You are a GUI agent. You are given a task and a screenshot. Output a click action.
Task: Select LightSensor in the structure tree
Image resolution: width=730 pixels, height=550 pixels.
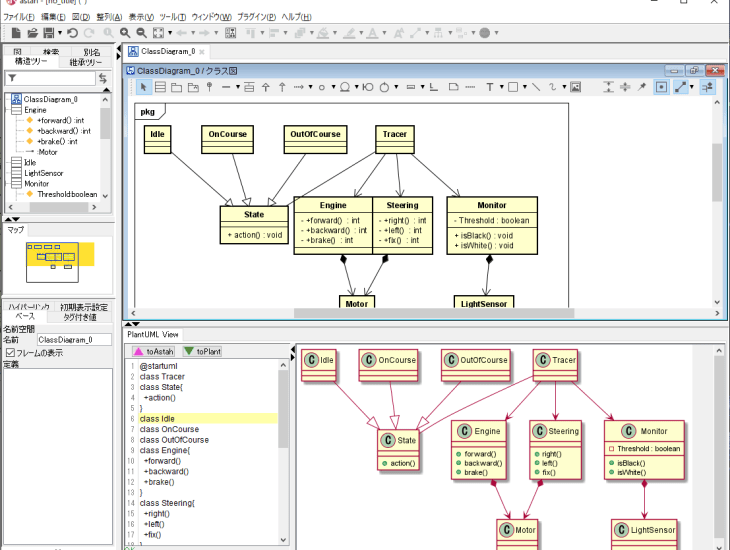pyautogui.click(x=43, y=173)
